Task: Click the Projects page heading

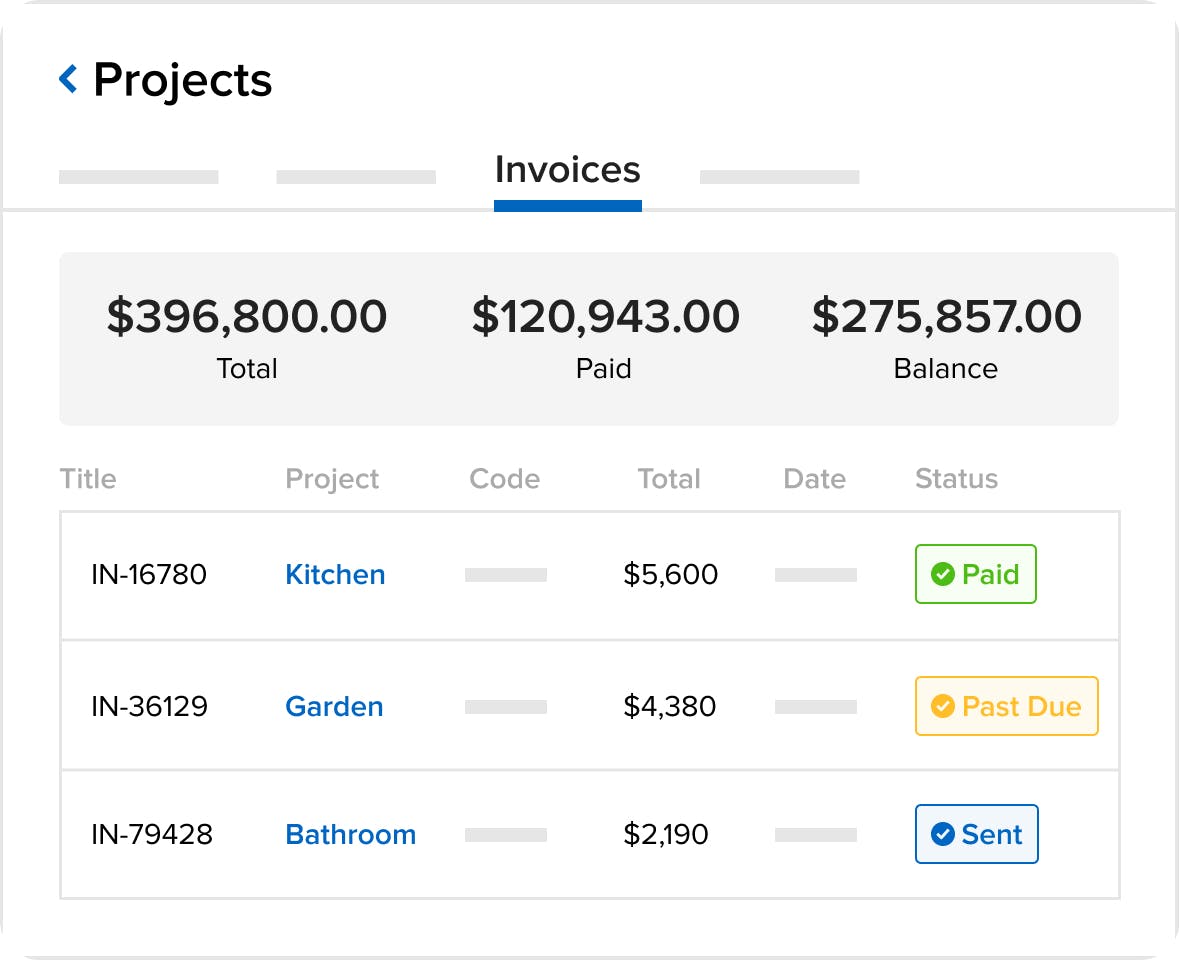Action: coord(182,80)
